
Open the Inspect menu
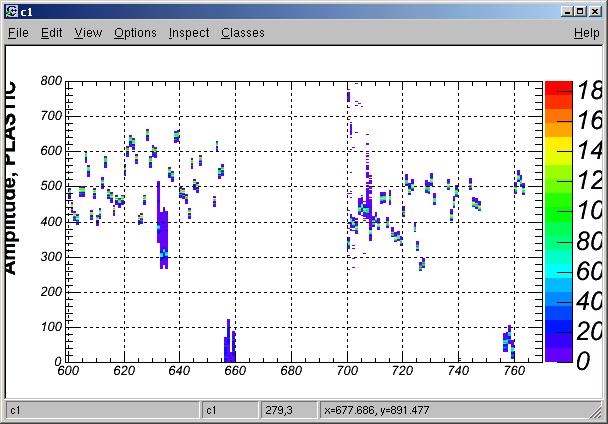[x=189, y=33]
